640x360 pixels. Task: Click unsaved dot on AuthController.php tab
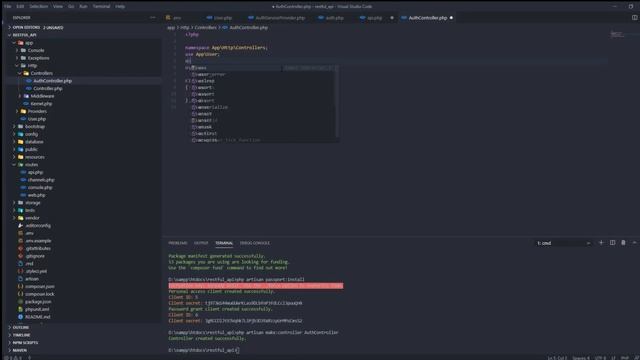pos(451,18)
